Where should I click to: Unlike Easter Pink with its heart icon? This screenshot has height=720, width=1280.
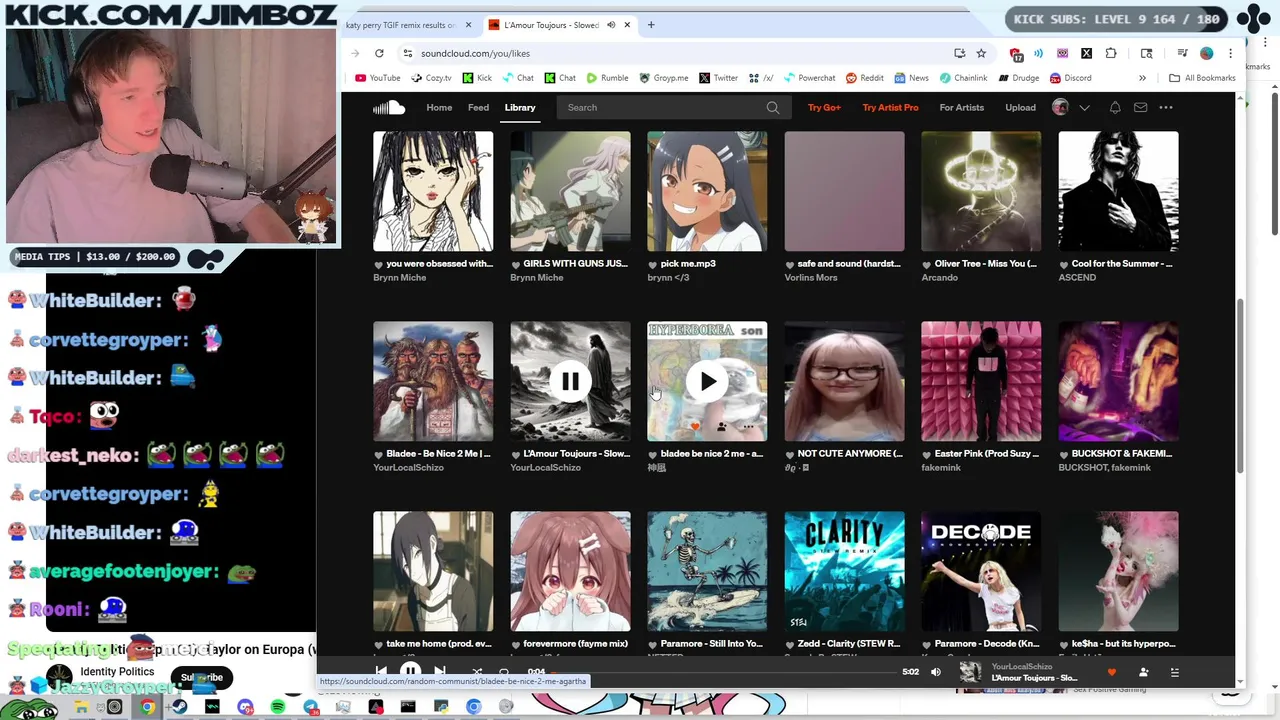927,454
